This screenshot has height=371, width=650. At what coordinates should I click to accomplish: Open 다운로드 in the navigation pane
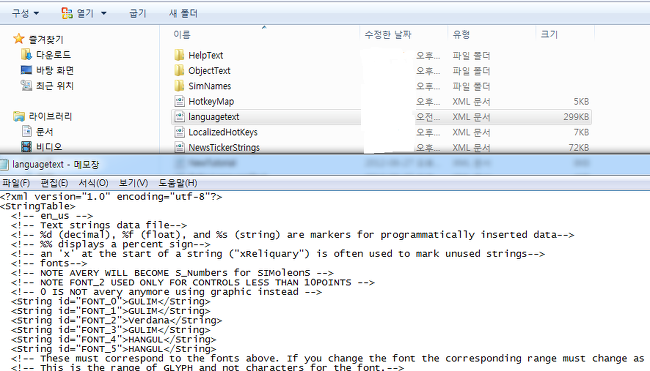click(x=53, y=54)
